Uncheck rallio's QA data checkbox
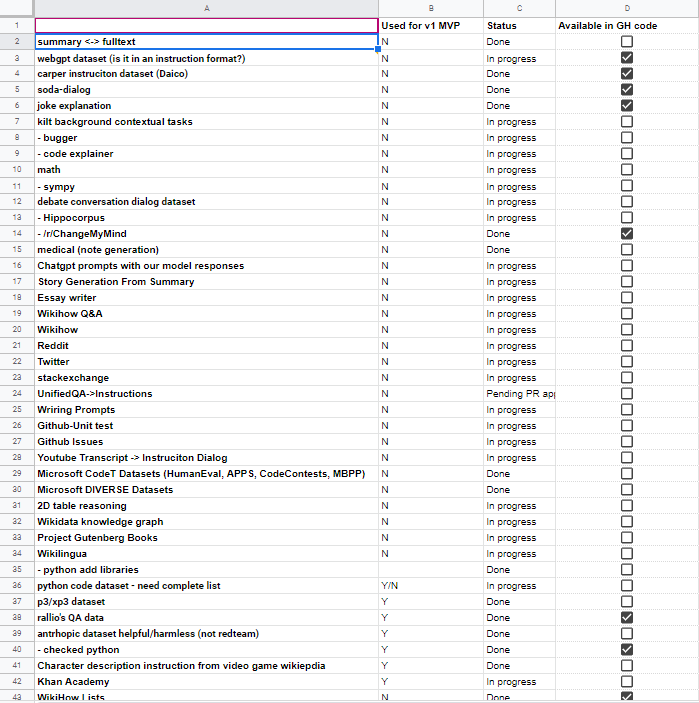 [626, 617]
